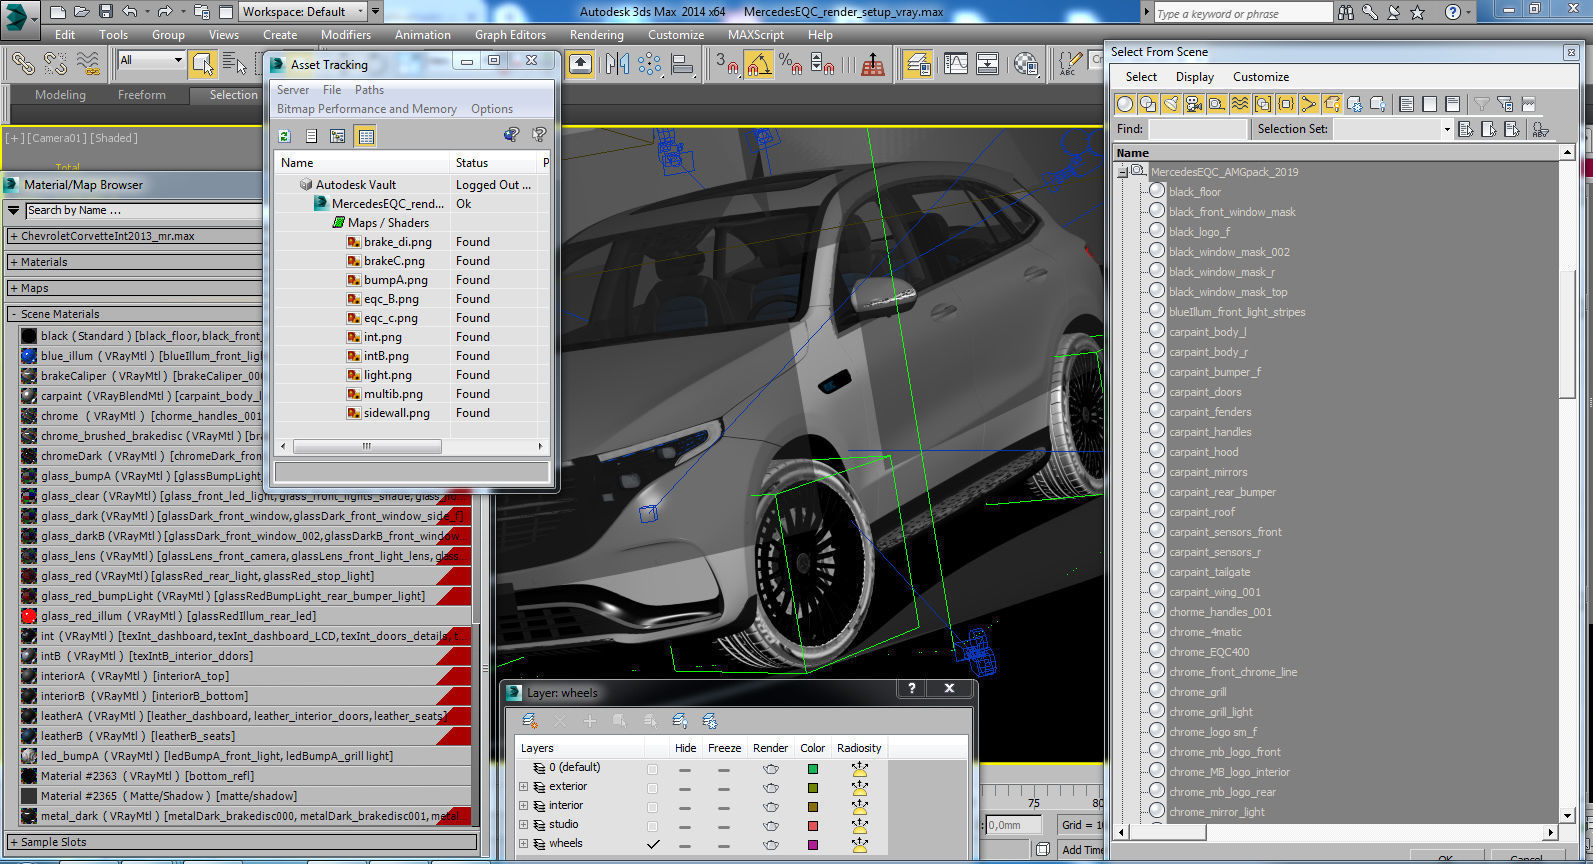Open the Modifiers menu
This screenshot has height=864, width=1593.
pyautogui.click(x=346, y=34)
